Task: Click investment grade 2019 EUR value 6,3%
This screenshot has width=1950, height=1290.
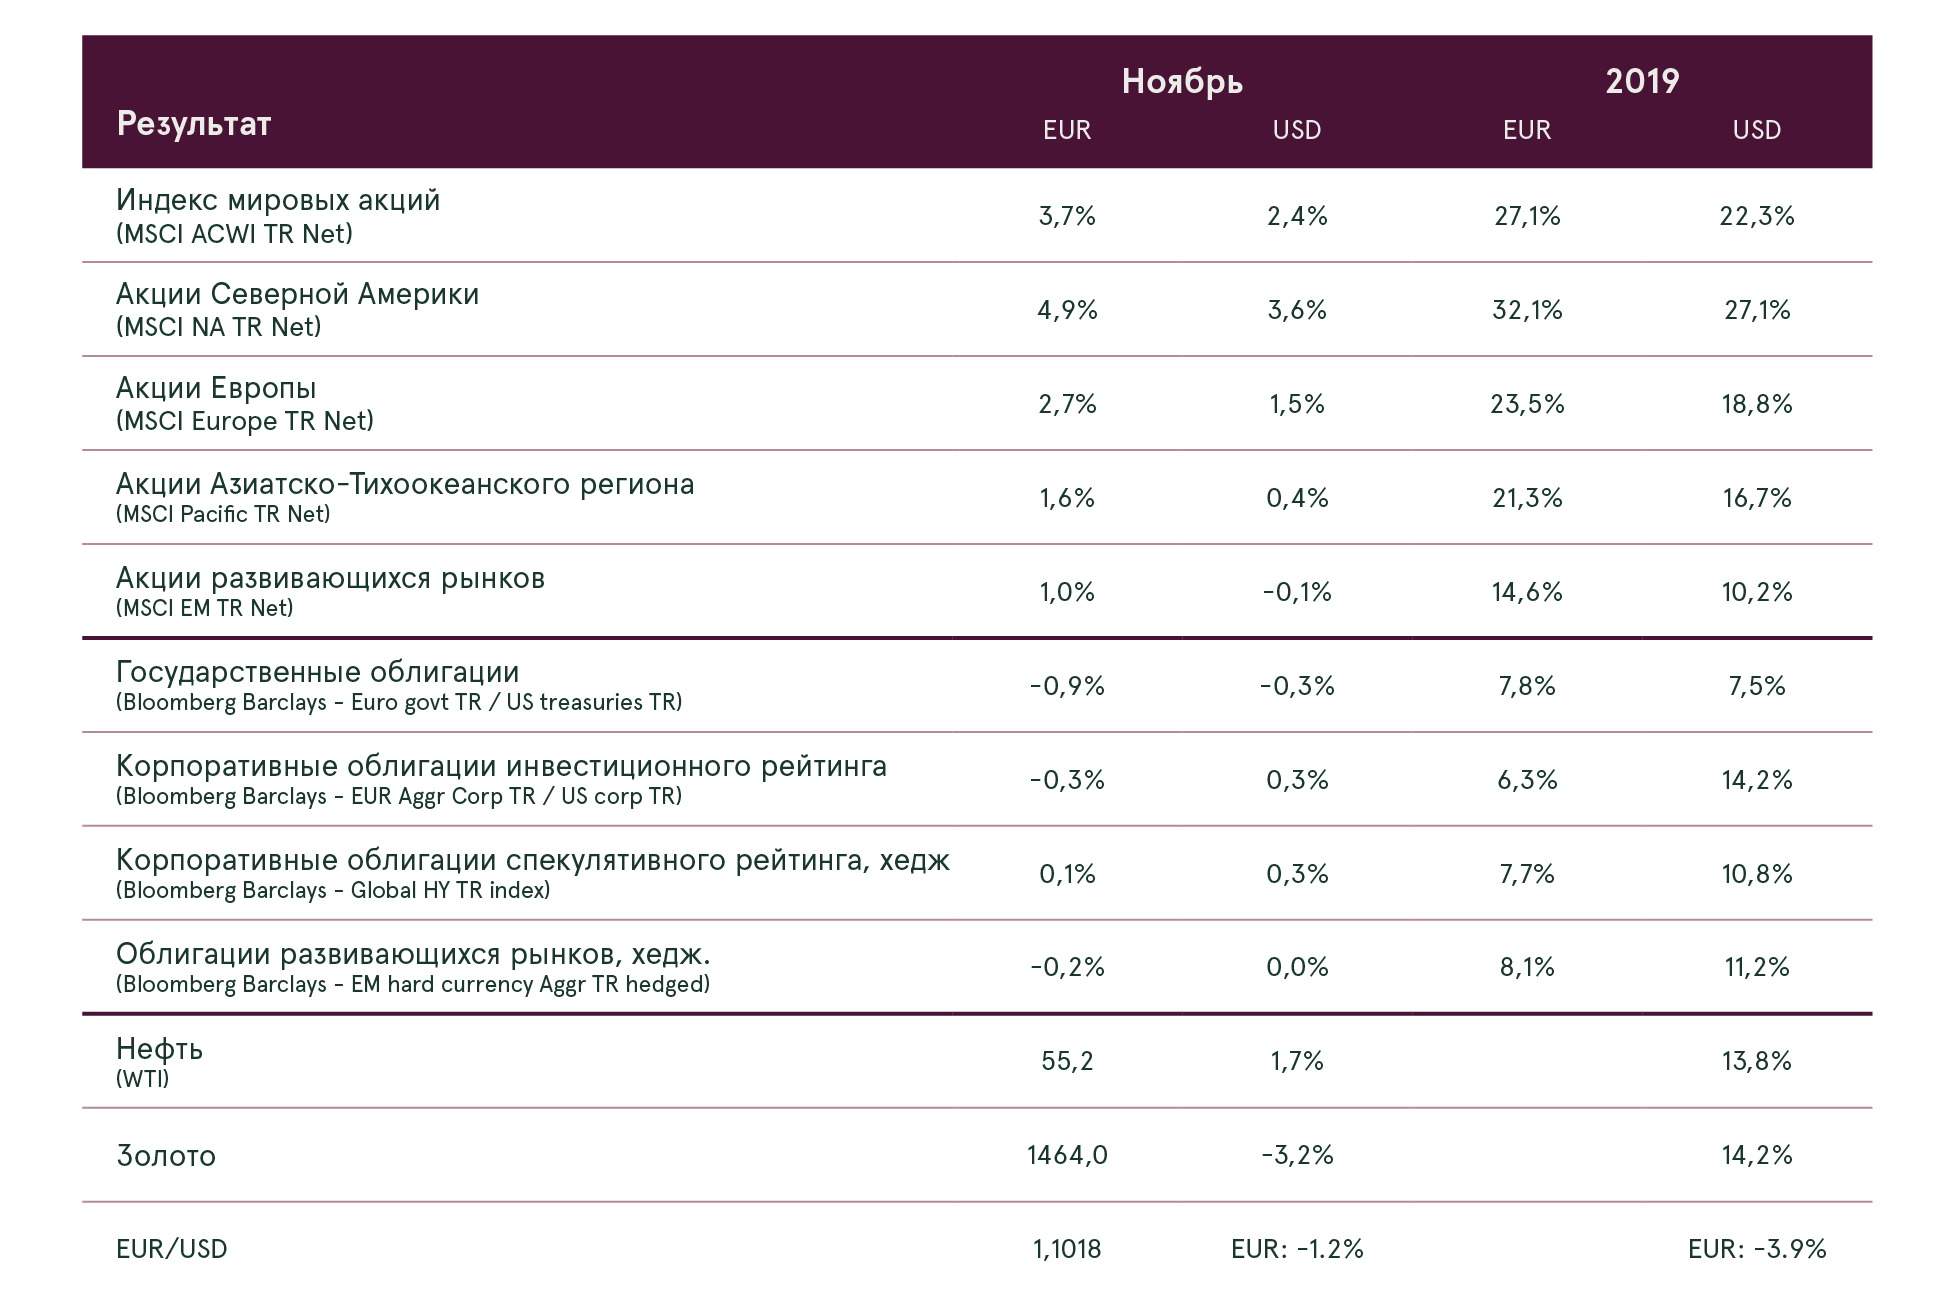Action: (x=1527, y=781)
